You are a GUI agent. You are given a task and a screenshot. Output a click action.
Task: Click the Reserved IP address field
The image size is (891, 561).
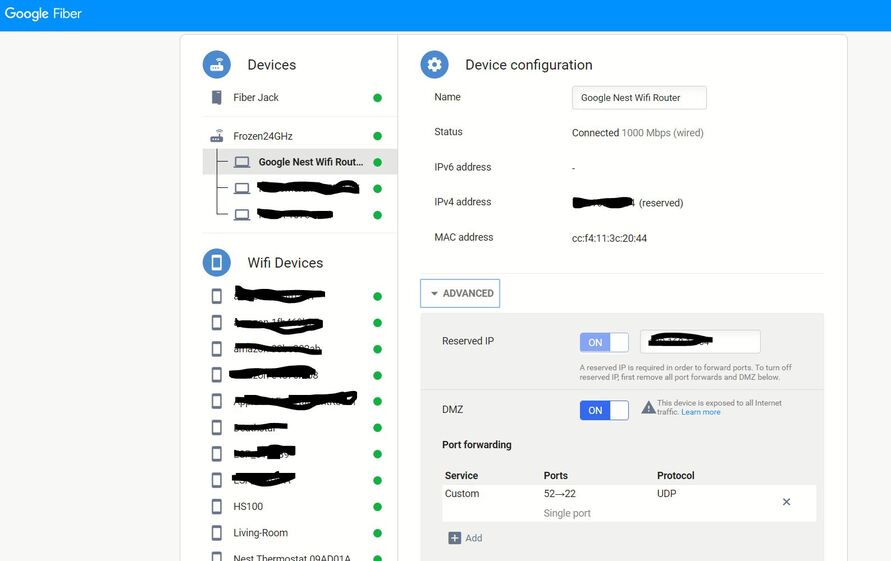pyautogui.click(x=700, y=342)
